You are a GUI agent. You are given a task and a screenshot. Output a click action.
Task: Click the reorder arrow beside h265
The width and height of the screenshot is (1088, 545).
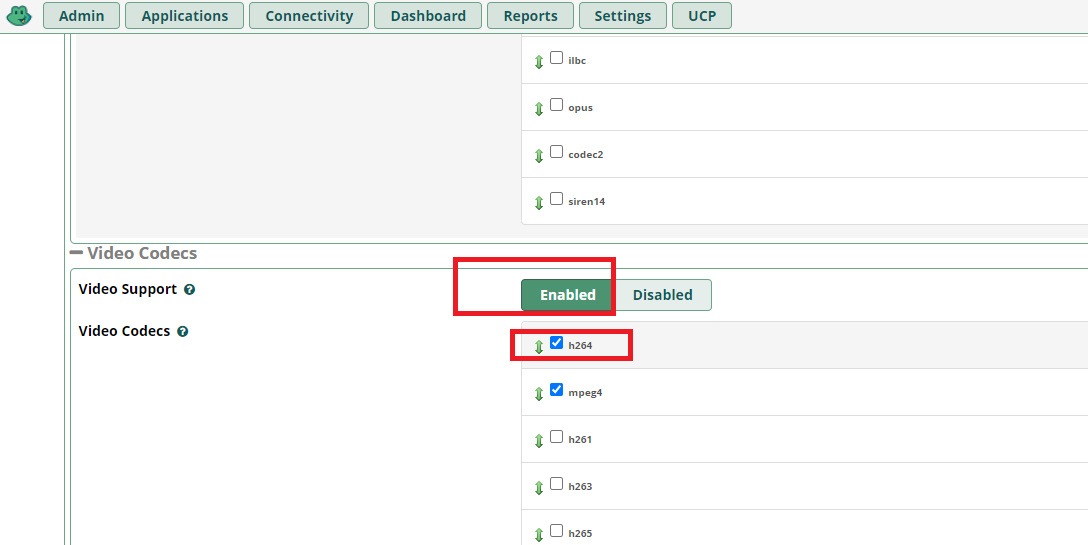point(539,535)
